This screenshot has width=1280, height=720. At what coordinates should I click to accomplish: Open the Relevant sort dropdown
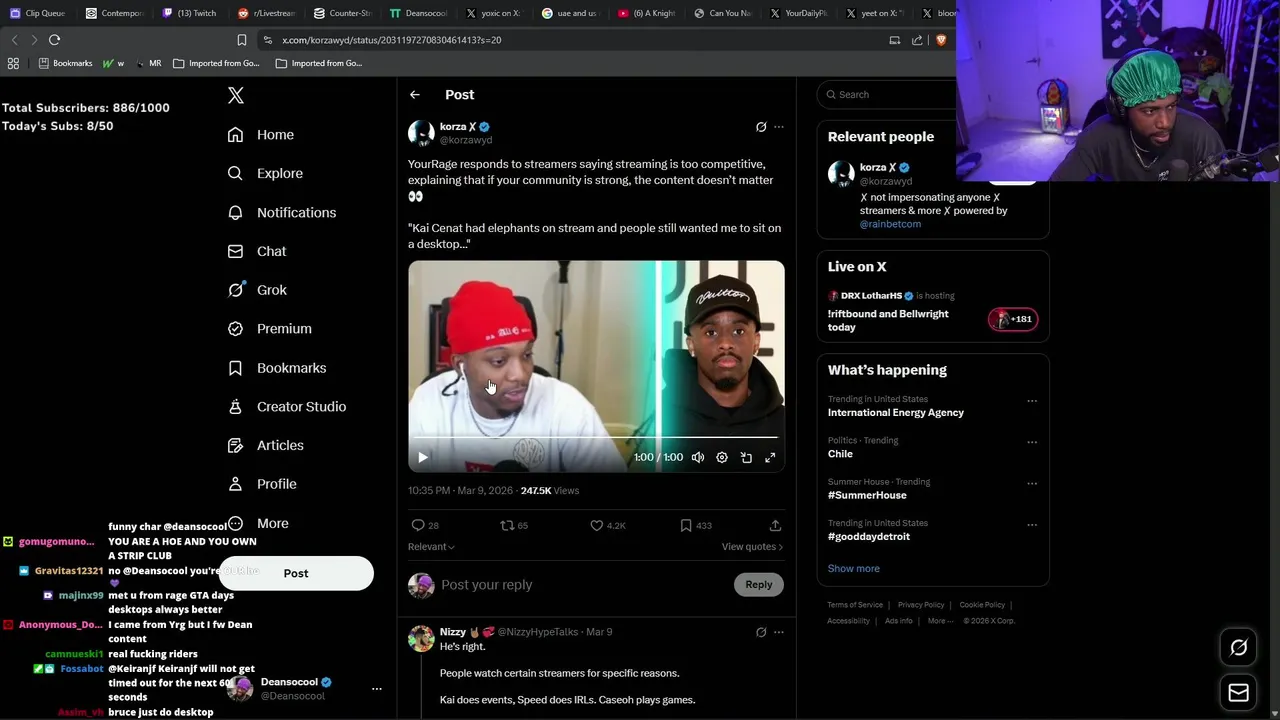[431, 547]
